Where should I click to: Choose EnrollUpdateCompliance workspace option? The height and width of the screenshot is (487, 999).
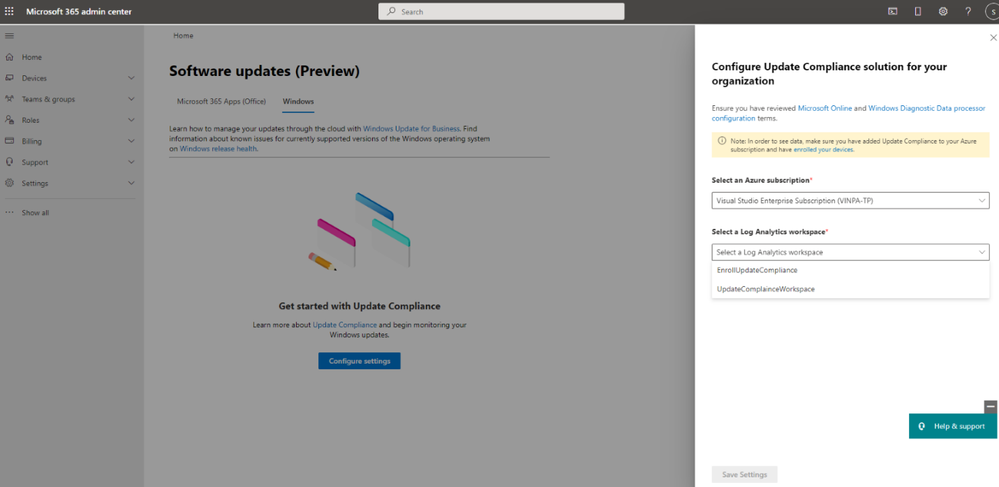tap(850, 270)
